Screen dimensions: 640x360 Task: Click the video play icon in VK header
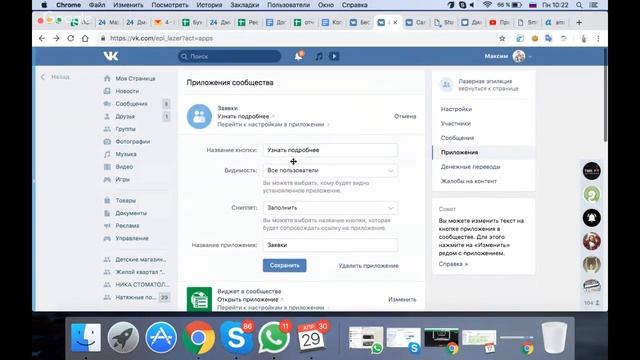click(x=334, y=56)
